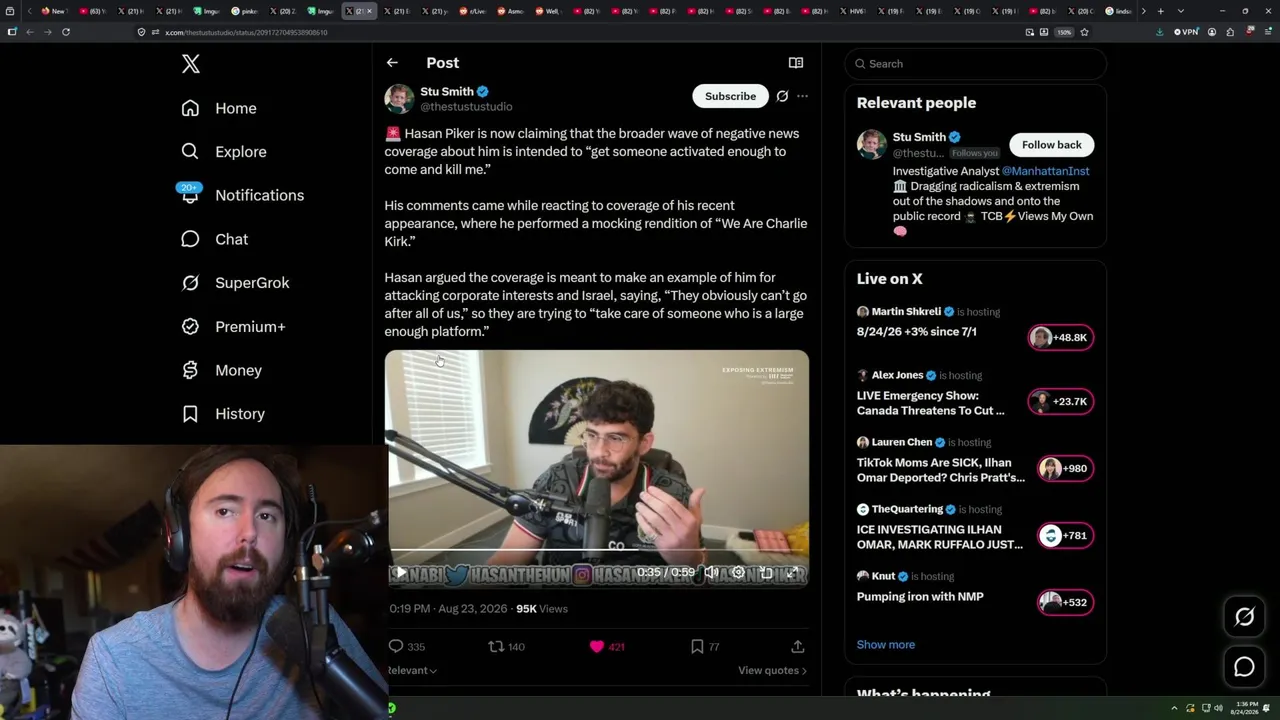The width and height of the screenshot is (1280, 720).
Task: Open the Relevant sort dropdown
Action: [412, 670]
